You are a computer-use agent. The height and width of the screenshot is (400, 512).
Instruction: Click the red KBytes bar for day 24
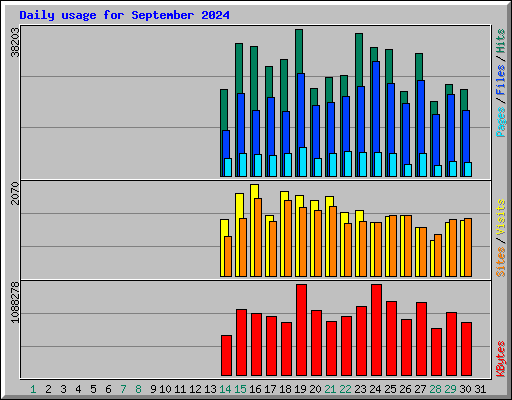pyautogui.click(x=376, y=330)
